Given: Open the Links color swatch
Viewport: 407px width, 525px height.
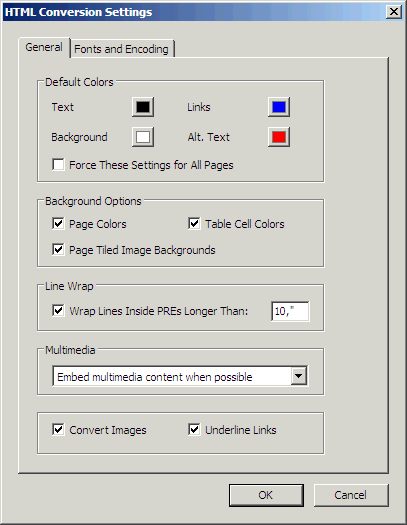Looking at the screenshot, I should [x=279, y=107].
